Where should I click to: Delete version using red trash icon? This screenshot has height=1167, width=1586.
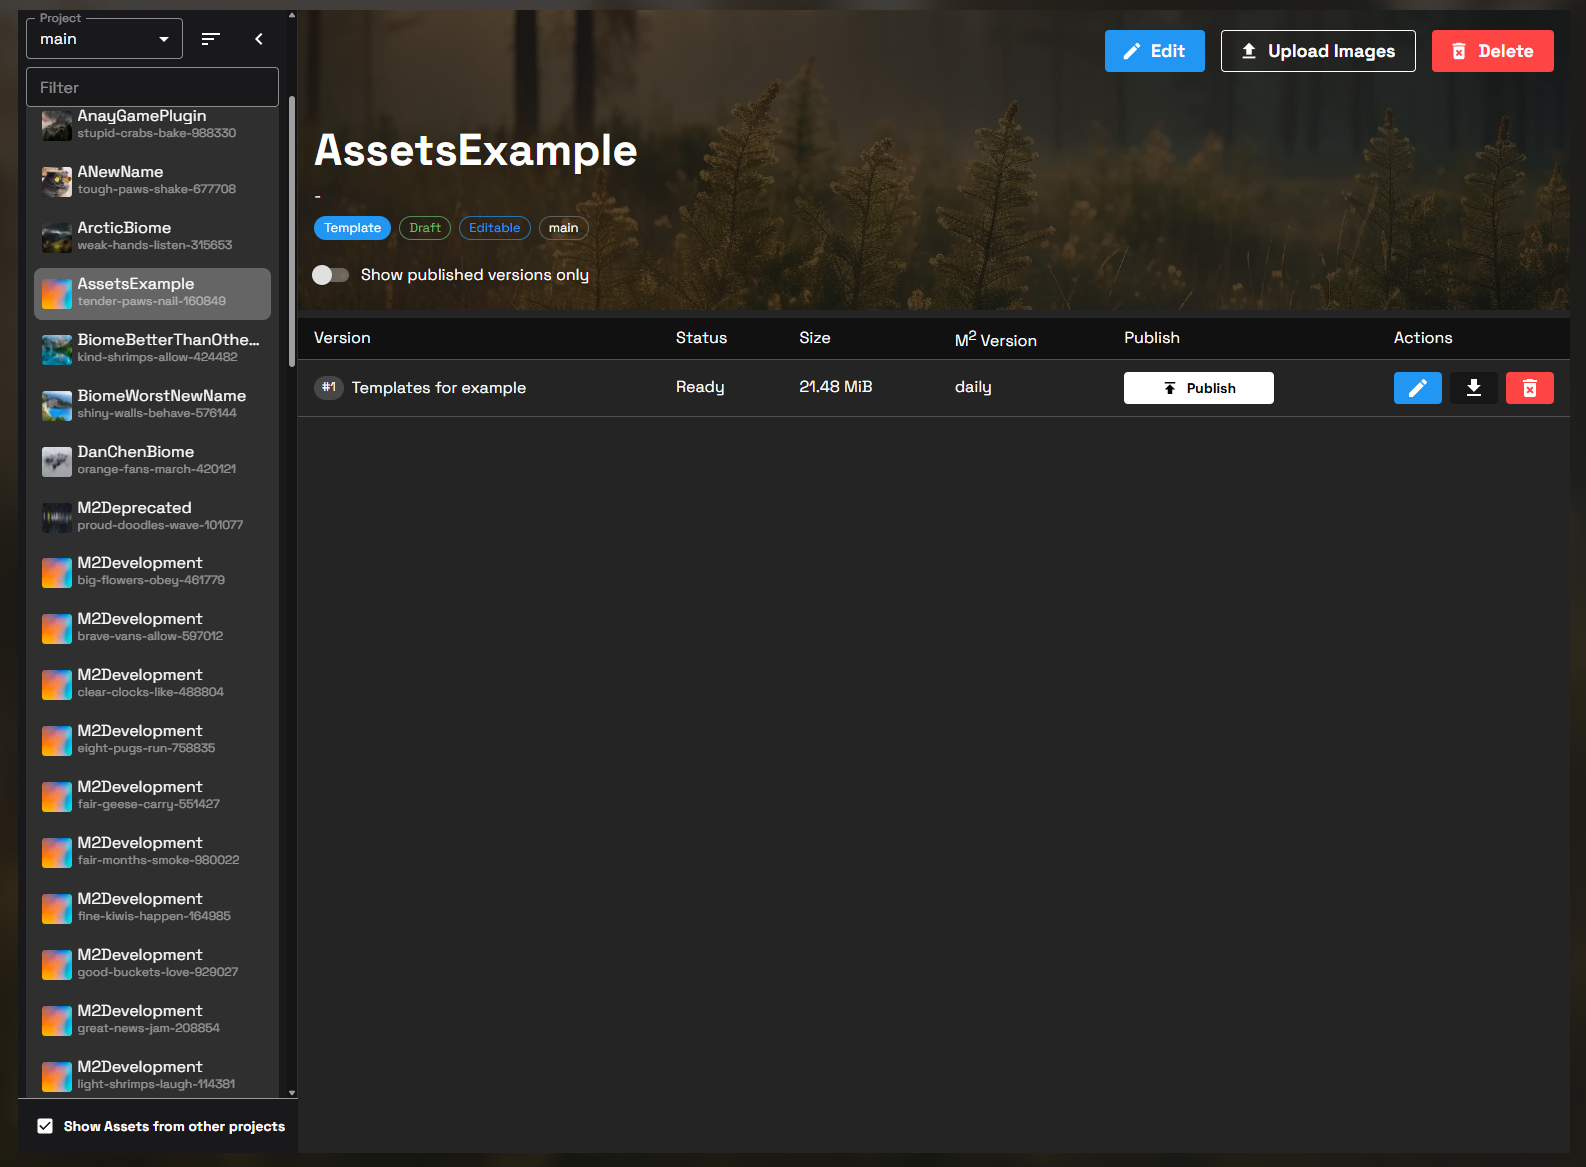click(1529, 388)
